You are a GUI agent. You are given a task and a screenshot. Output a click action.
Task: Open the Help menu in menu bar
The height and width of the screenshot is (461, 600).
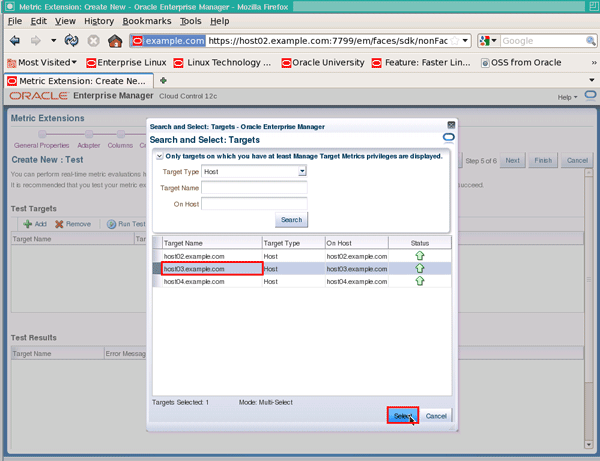[220, 21]
